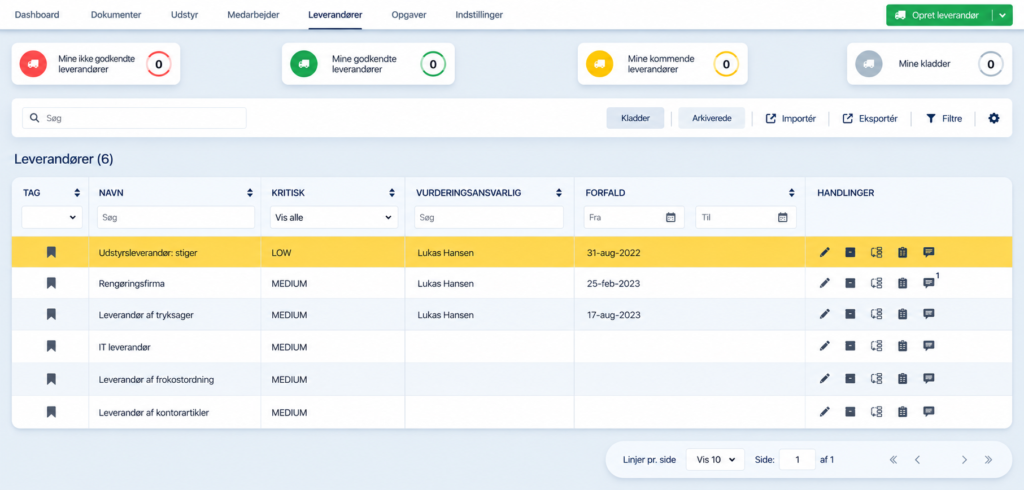Expand Opret leverandør dropdown arrow
Screen dimensions: 1024x490
1002,15
